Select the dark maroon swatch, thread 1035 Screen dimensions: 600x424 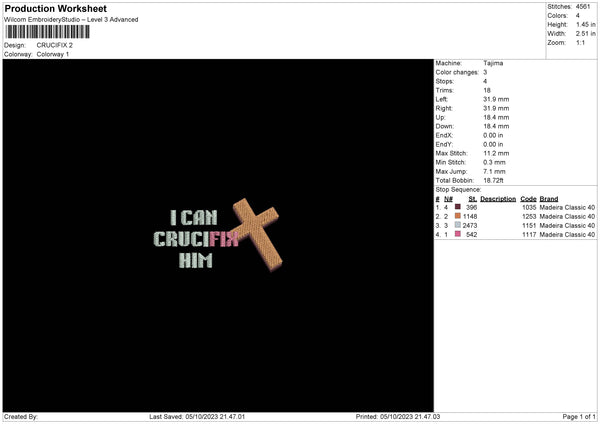(458, 207)
